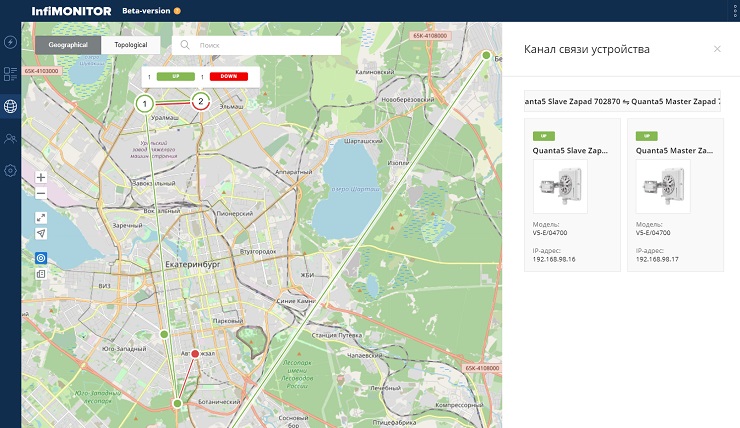The image size is (740, 428).
Task: Zoom in the map with plus button
Action: tap(41, 177)
